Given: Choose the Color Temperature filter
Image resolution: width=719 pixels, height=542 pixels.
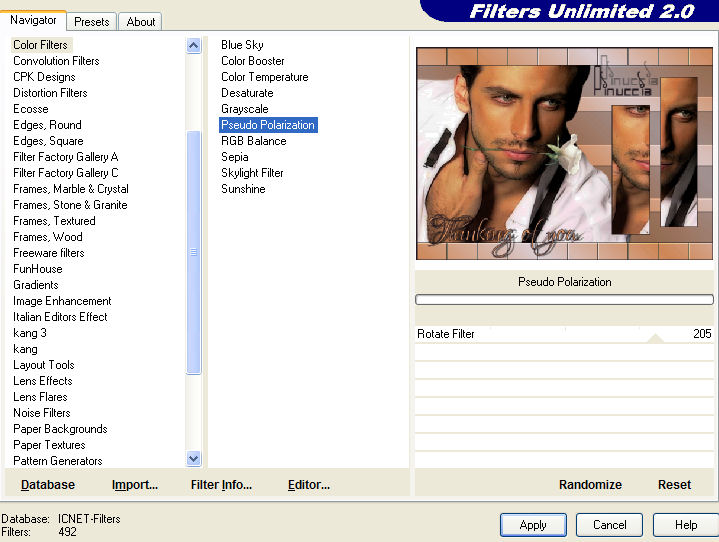Looking at the screenshot, I should [x=265, y=77].
